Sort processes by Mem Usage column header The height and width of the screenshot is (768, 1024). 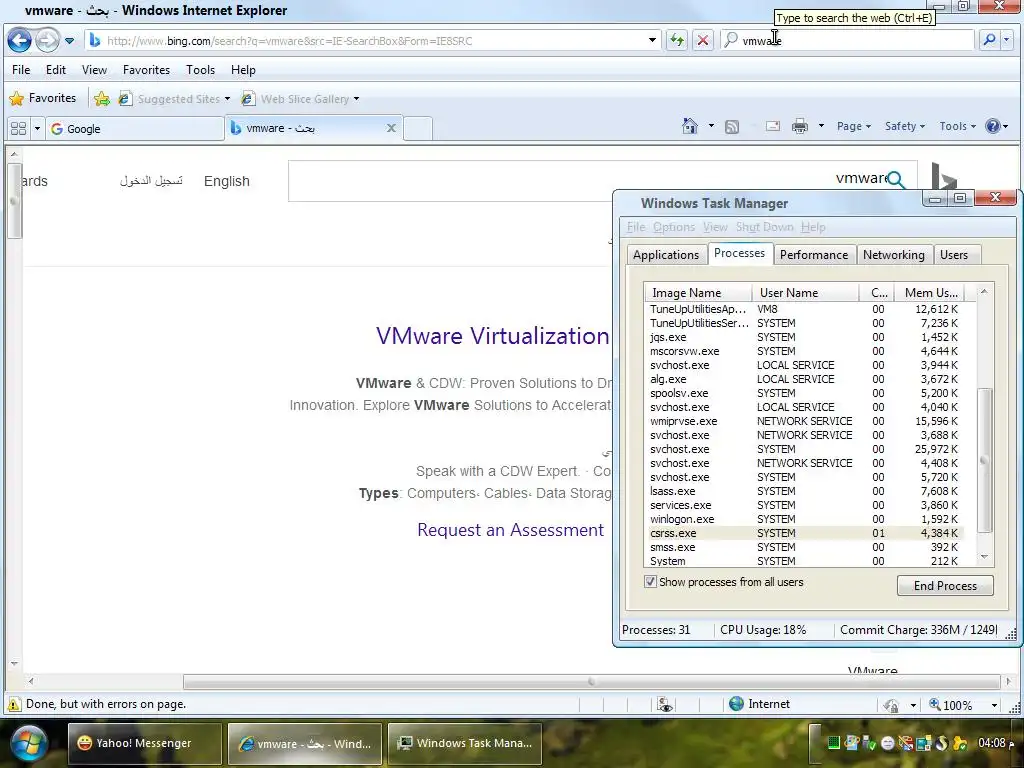[931, 293]
